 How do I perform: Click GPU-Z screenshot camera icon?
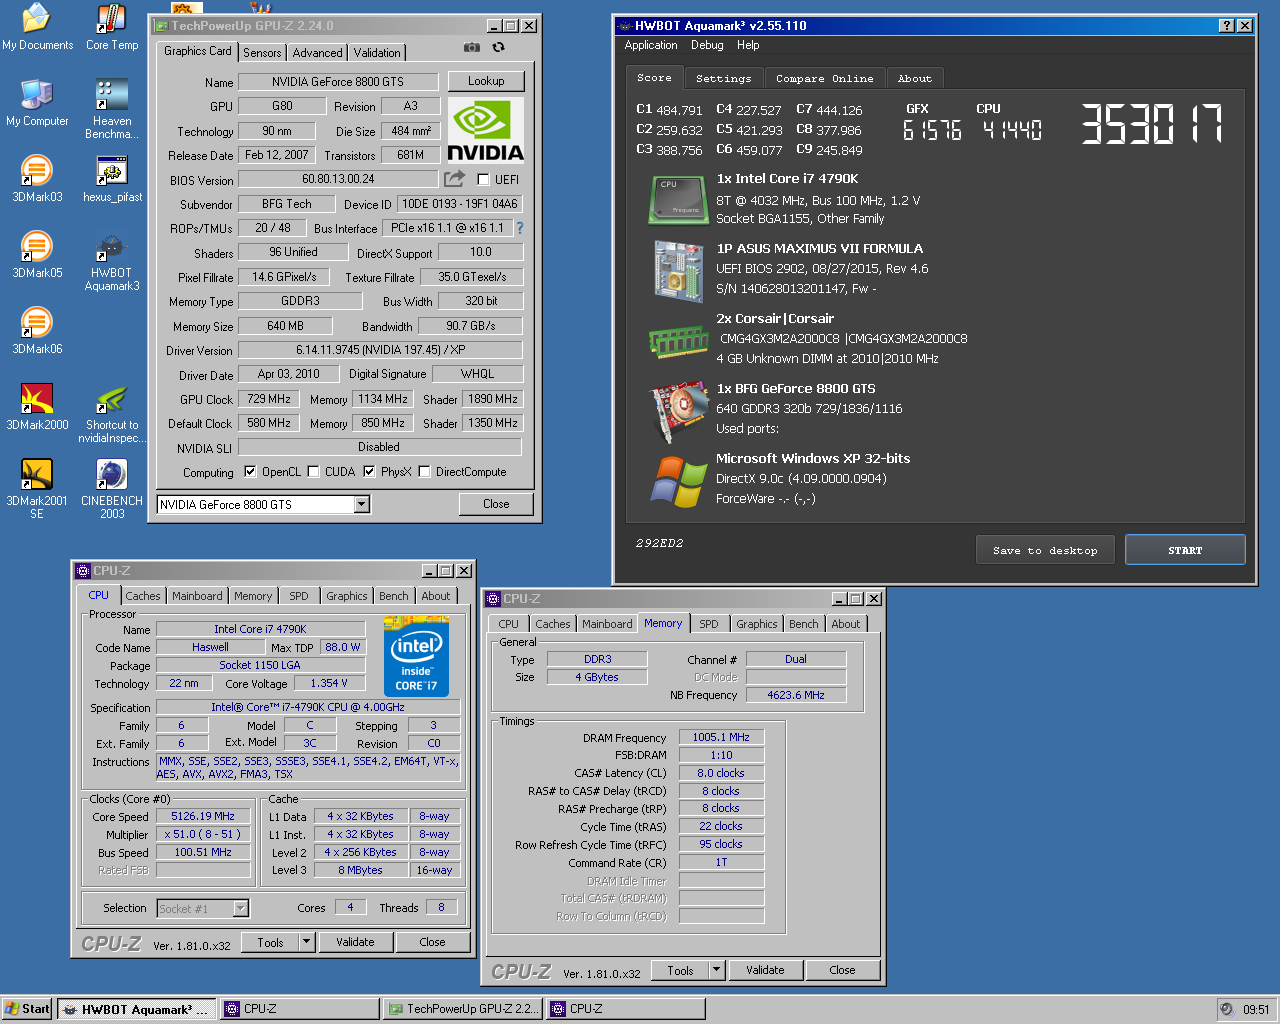(x=472, y=47)
